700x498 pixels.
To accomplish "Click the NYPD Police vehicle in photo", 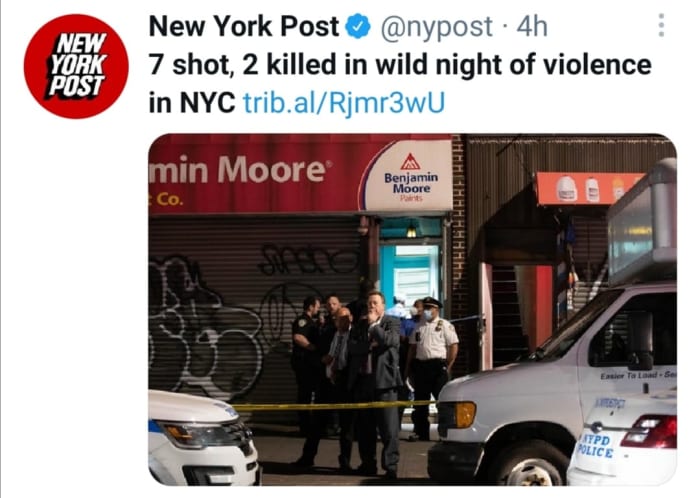I will pyautogui.click(x=622, y=440).
